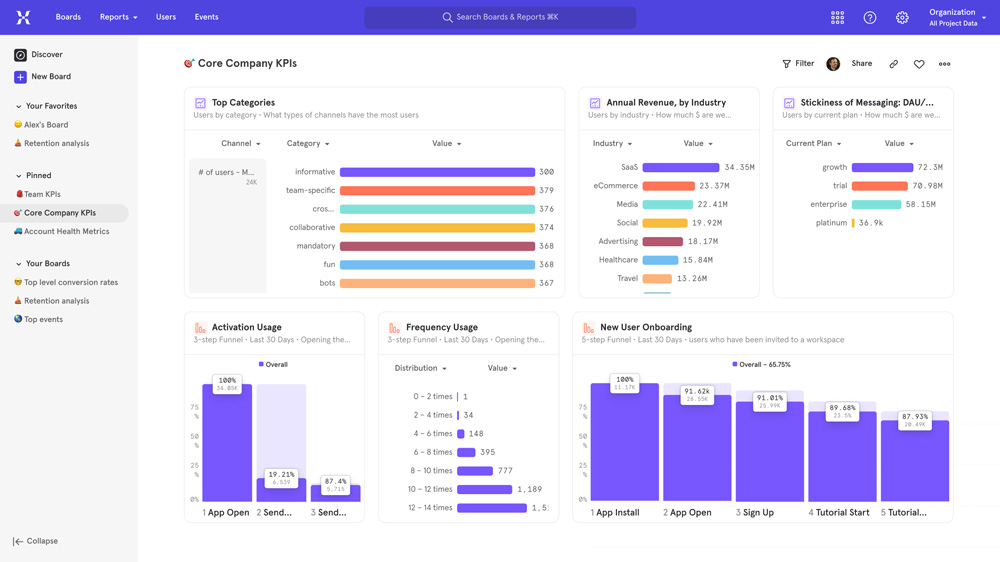Screen dimensions: 1000x562
Task: Open the board's three-dot more menu
Action: [944, 64]
